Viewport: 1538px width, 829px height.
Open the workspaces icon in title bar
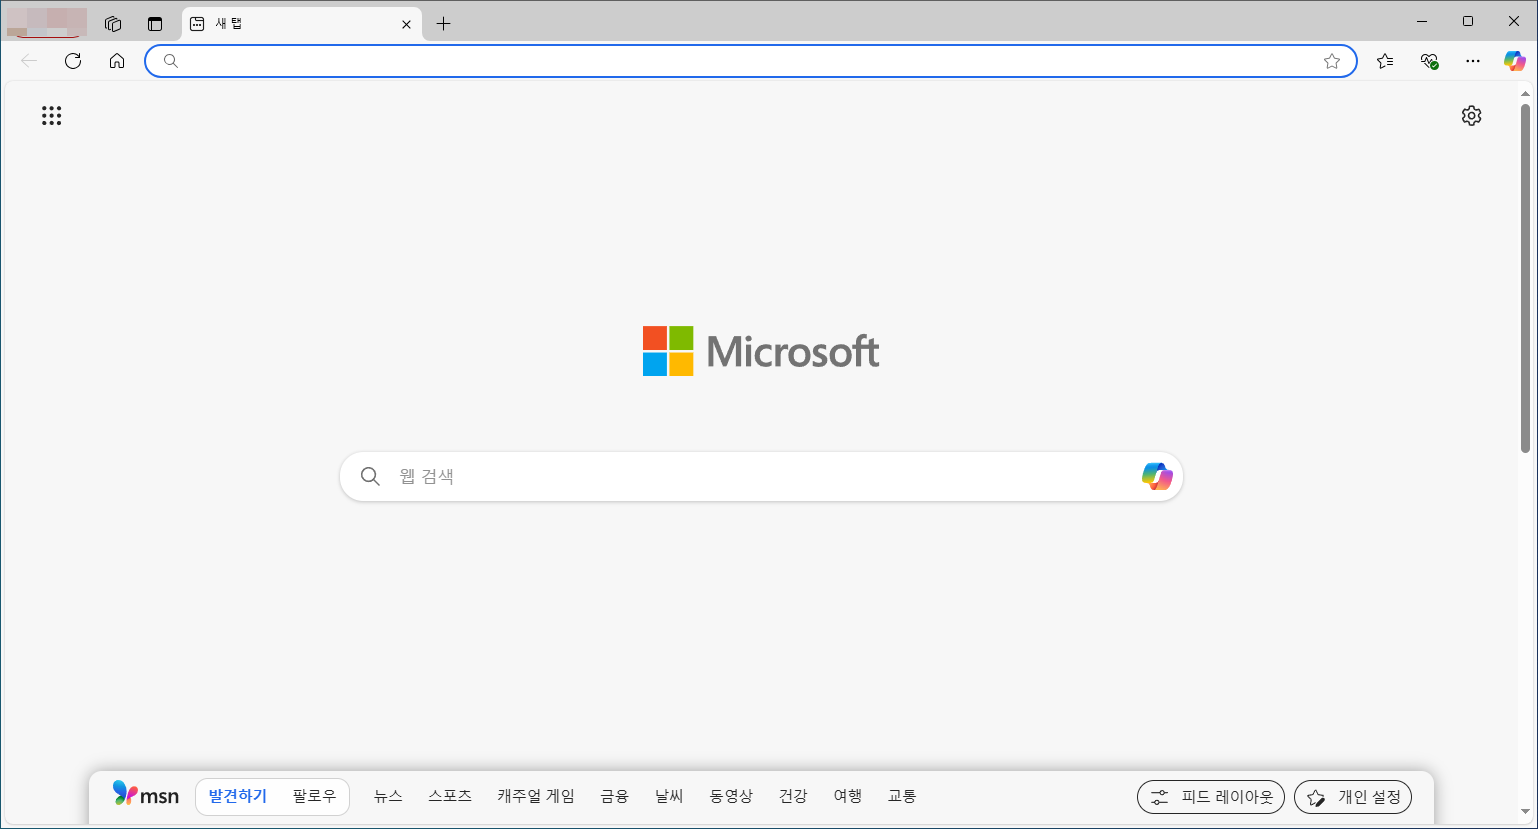[x=113, y=24]
